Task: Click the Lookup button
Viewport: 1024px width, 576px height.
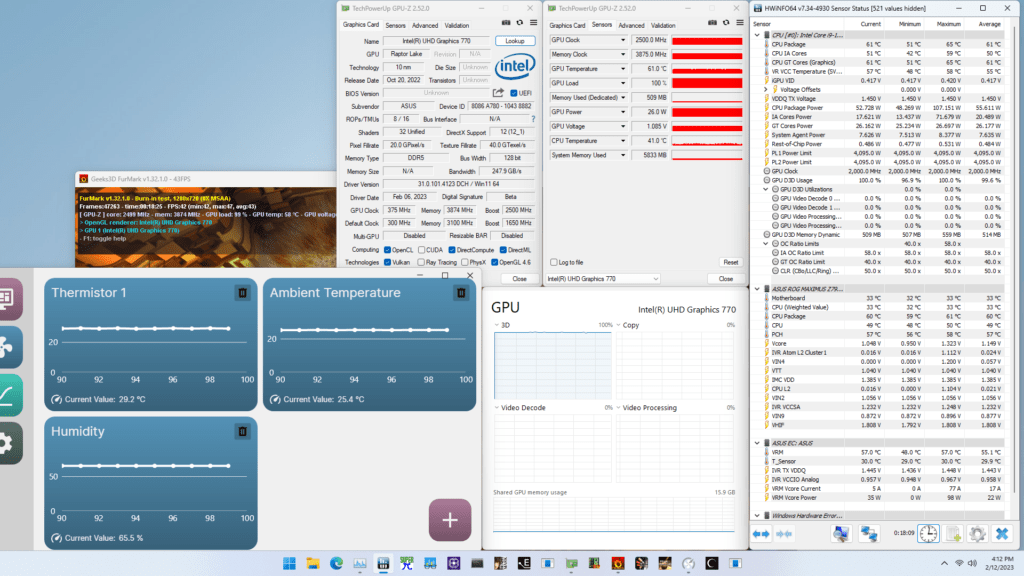Action: click(515, 40)
